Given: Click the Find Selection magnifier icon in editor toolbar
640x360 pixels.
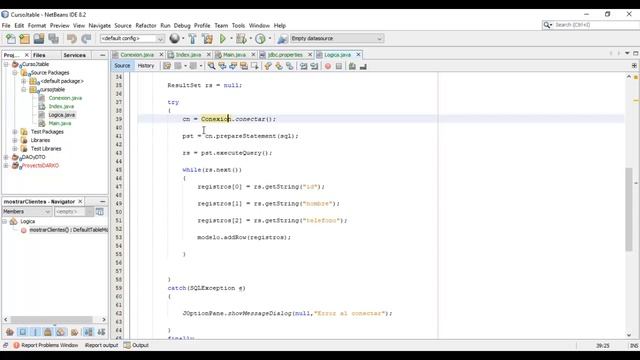Looking at the screenshot, I should pyautogui.click(x=211, y=66).
